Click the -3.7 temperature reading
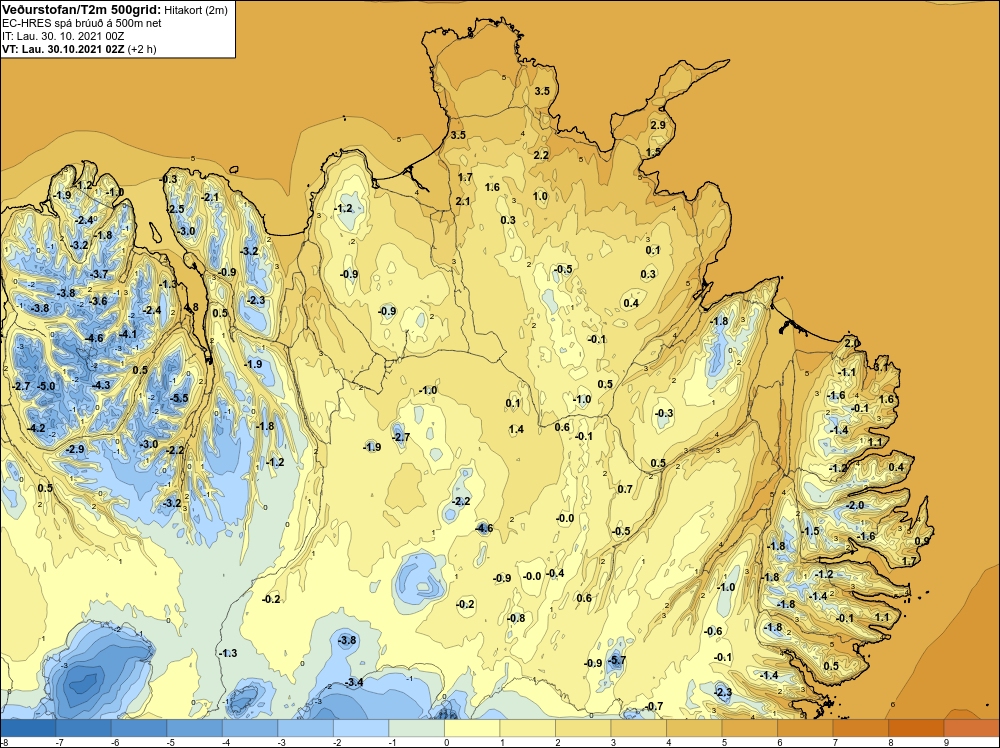This screenshot has height=748, width=1000. [99, 274]
